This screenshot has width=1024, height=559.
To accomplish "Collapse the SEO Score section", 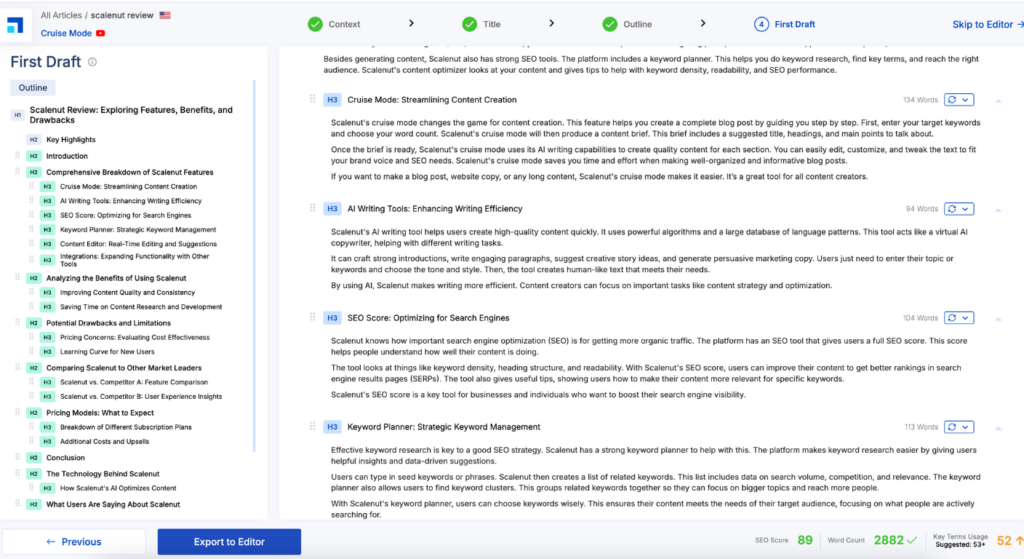I will [998, 319].
